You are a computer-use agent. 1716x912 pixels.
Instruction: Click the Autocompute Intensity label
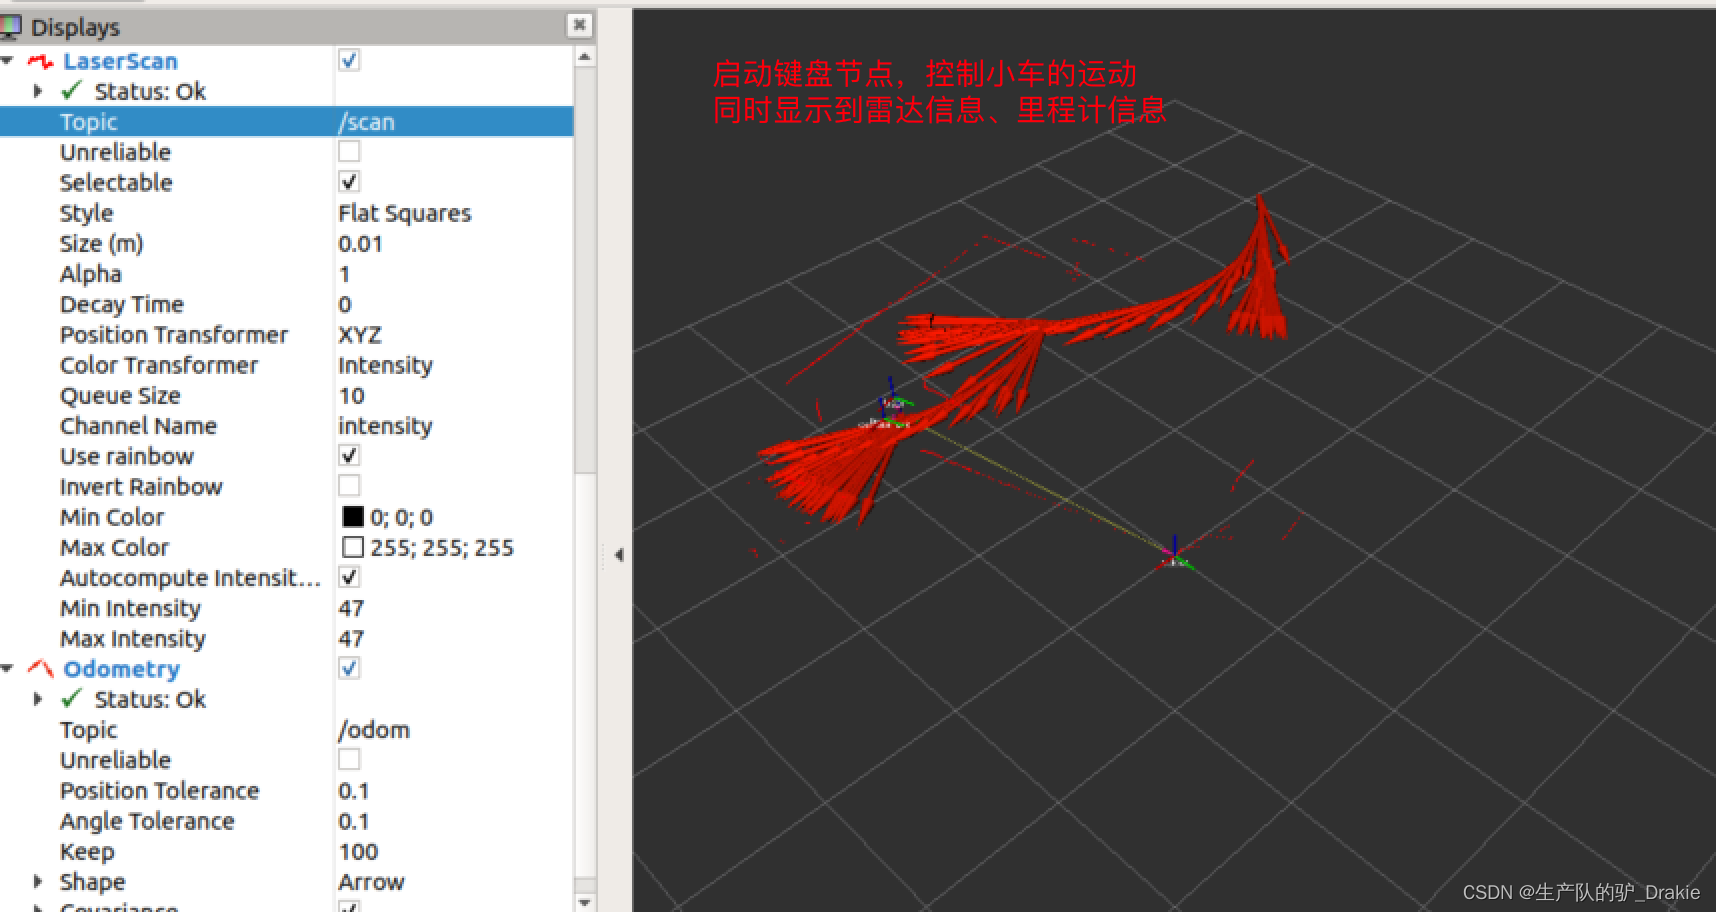(190, 578)
